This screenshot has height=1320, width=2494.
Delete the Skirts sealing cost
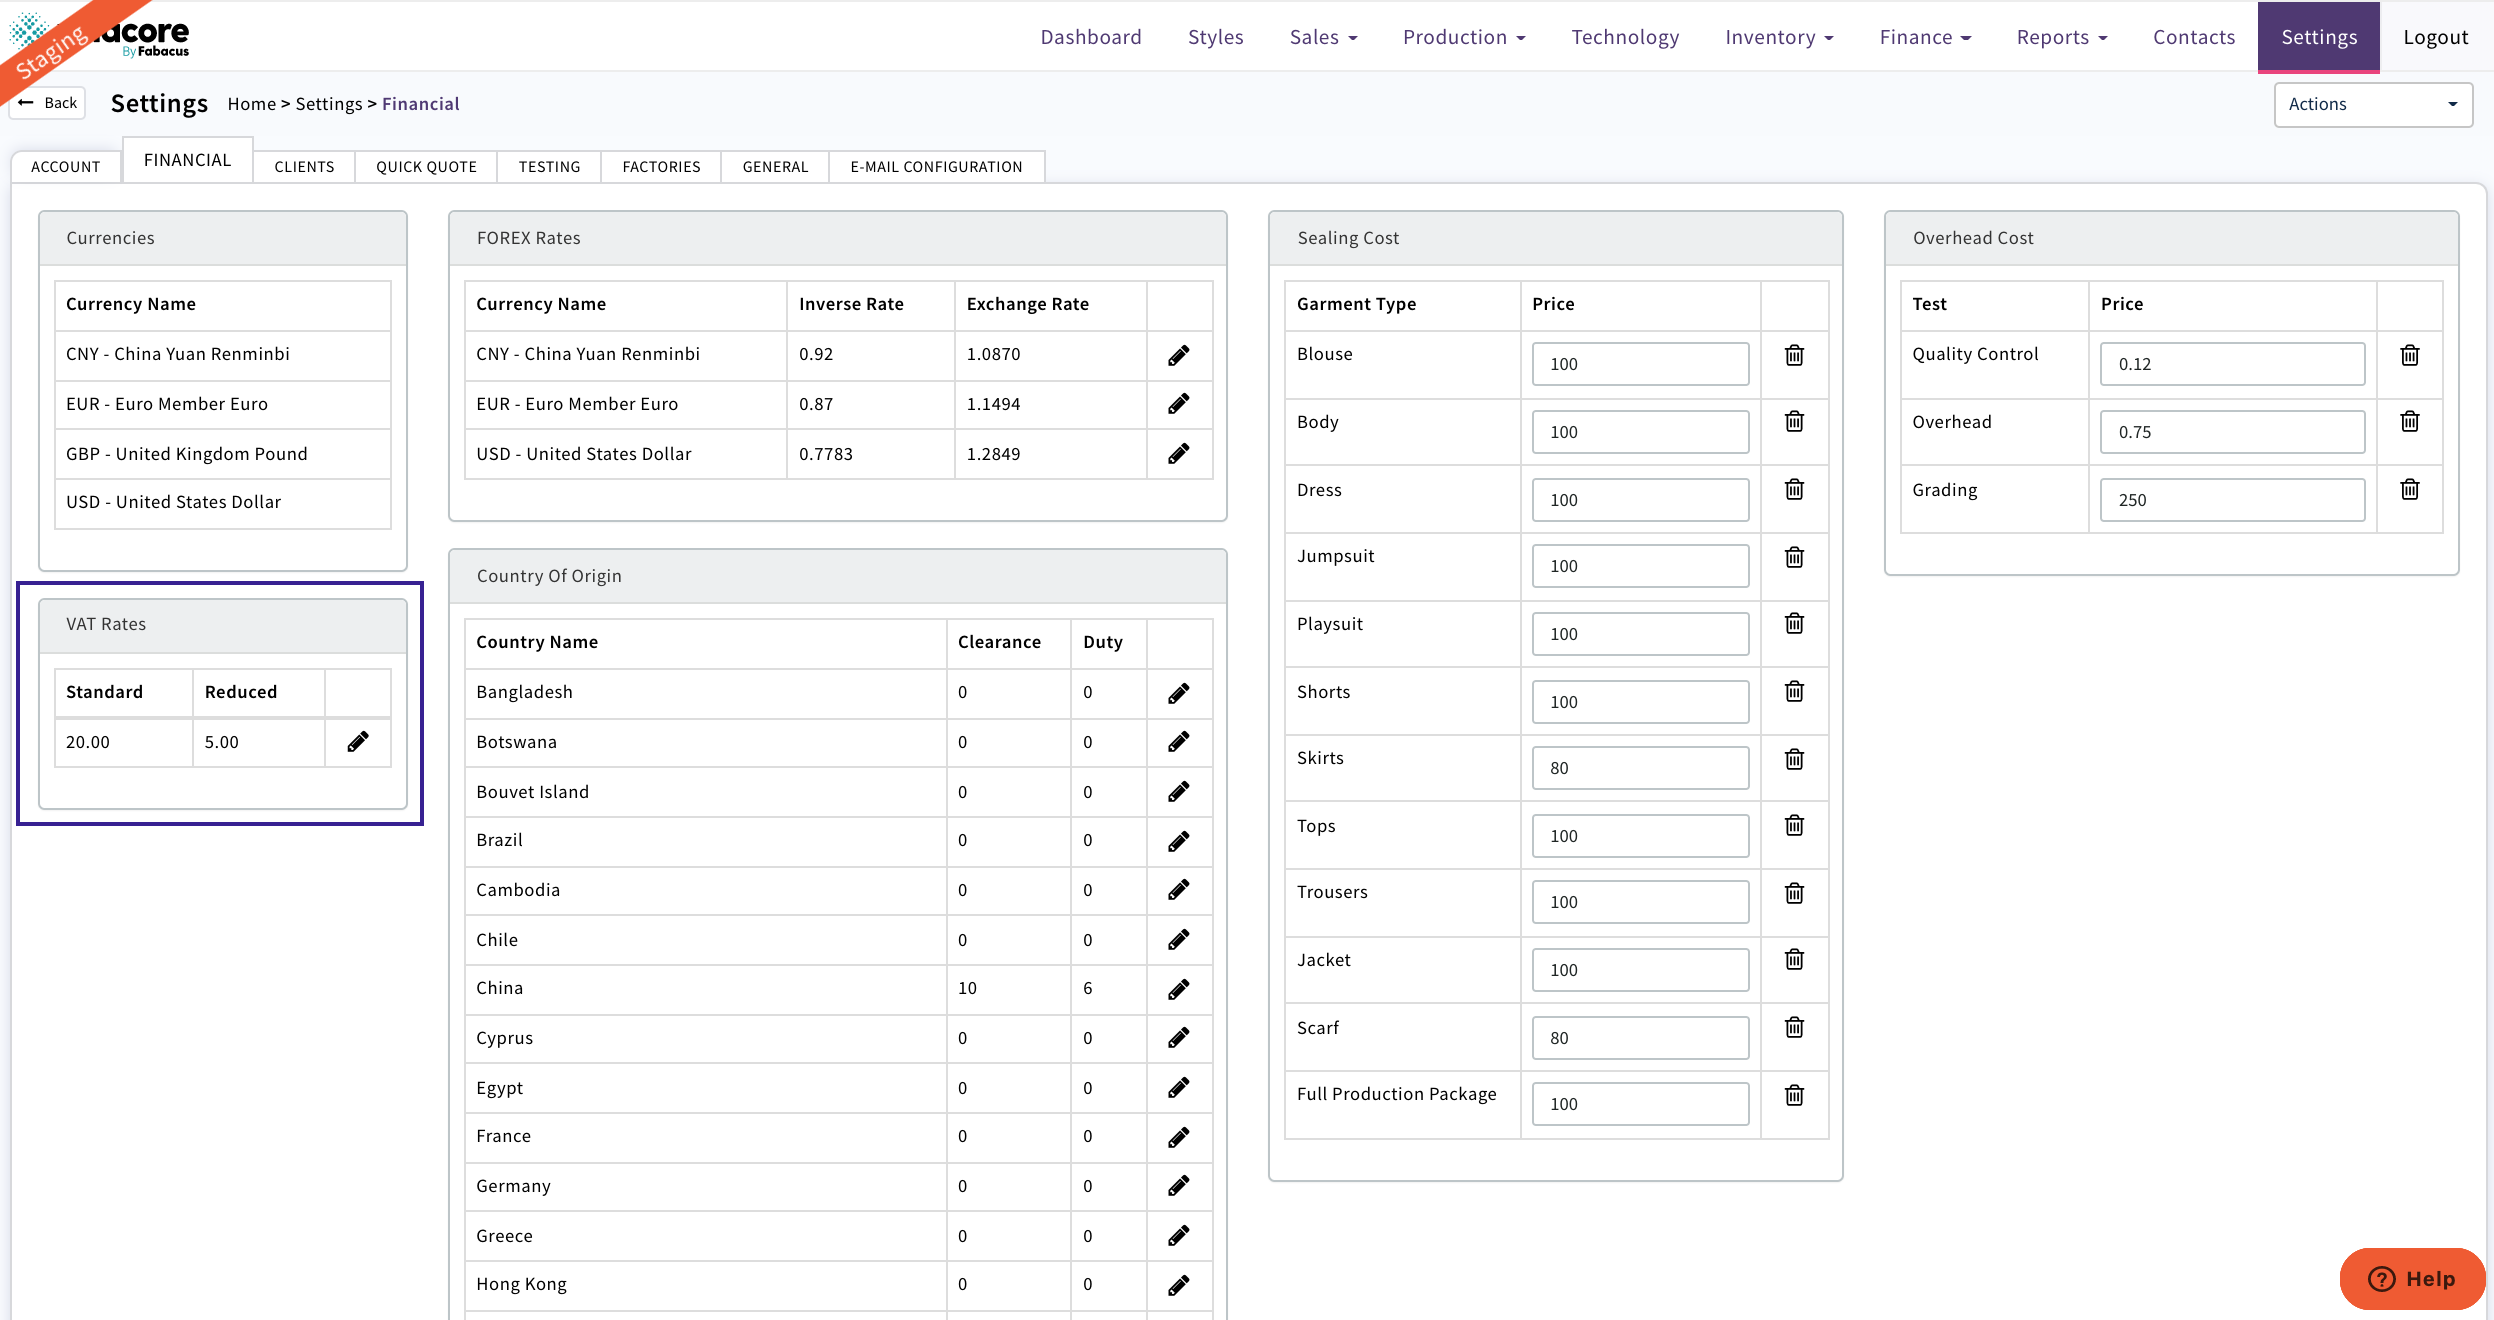point(1794,759)
